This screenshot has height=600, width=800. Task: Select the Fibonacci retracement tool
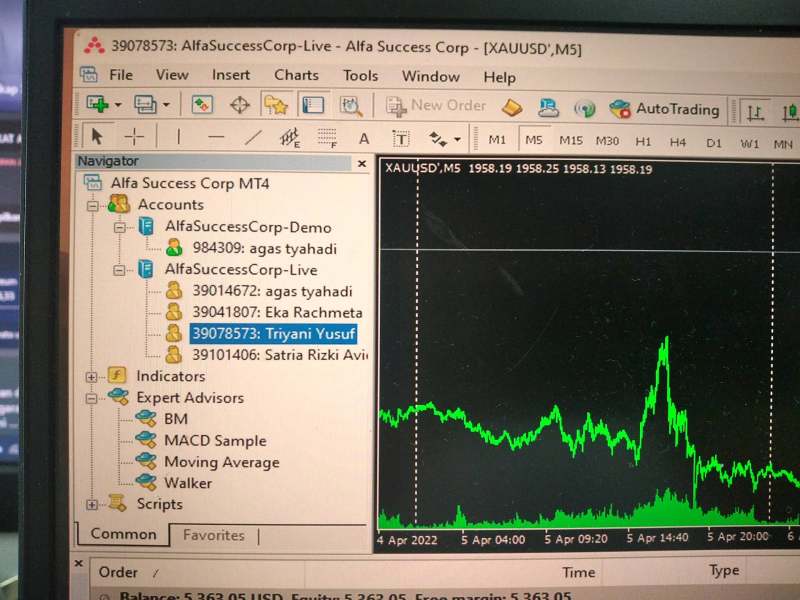[x=327, y=139]
